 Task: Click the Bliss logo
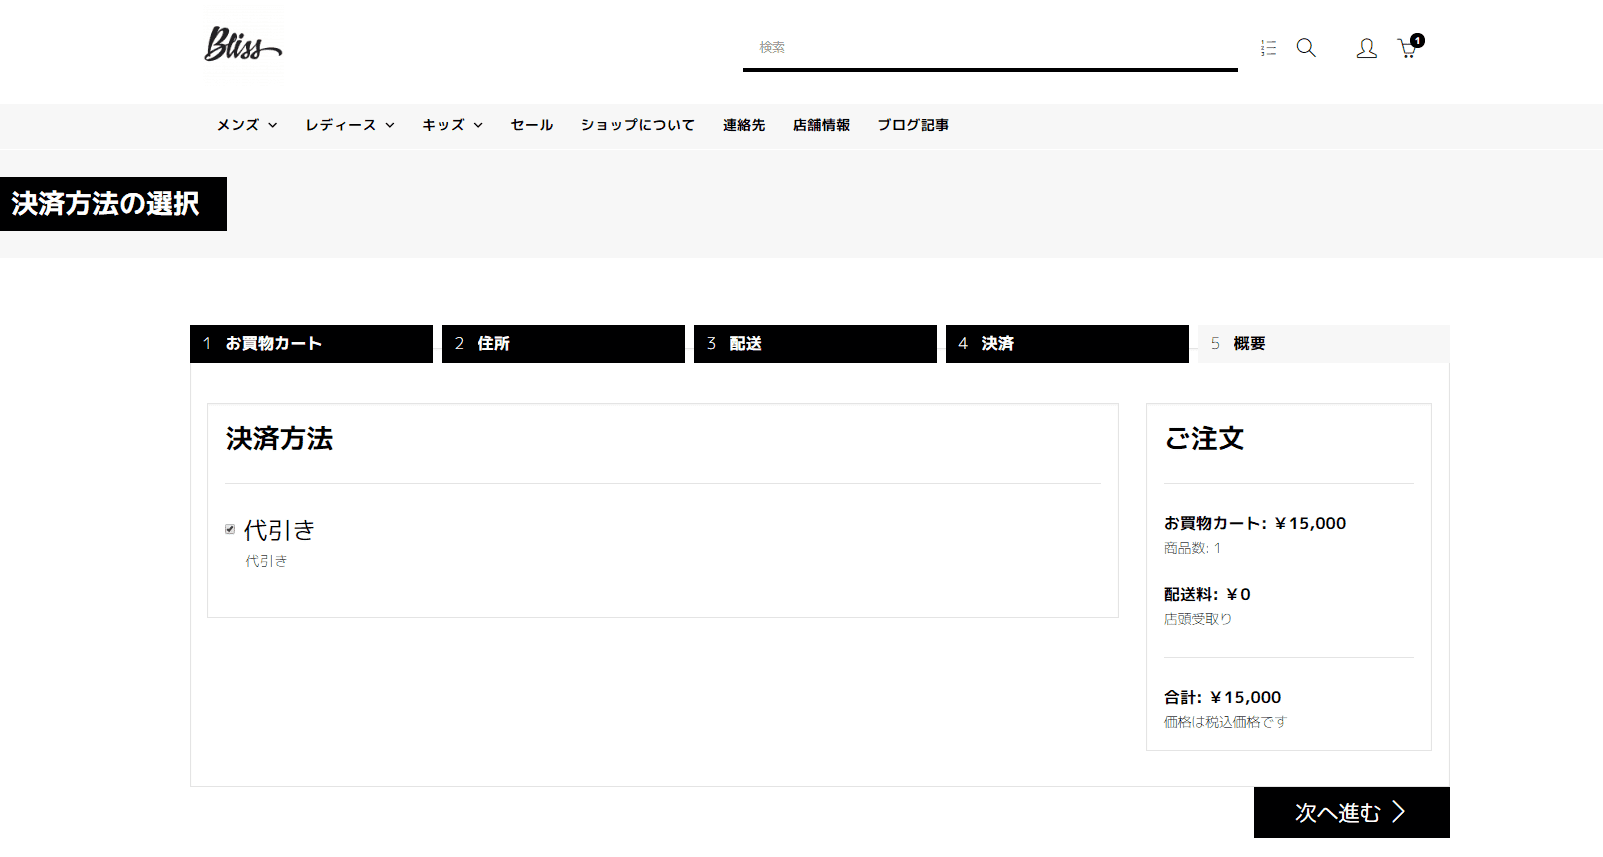(x=243, y=45)
